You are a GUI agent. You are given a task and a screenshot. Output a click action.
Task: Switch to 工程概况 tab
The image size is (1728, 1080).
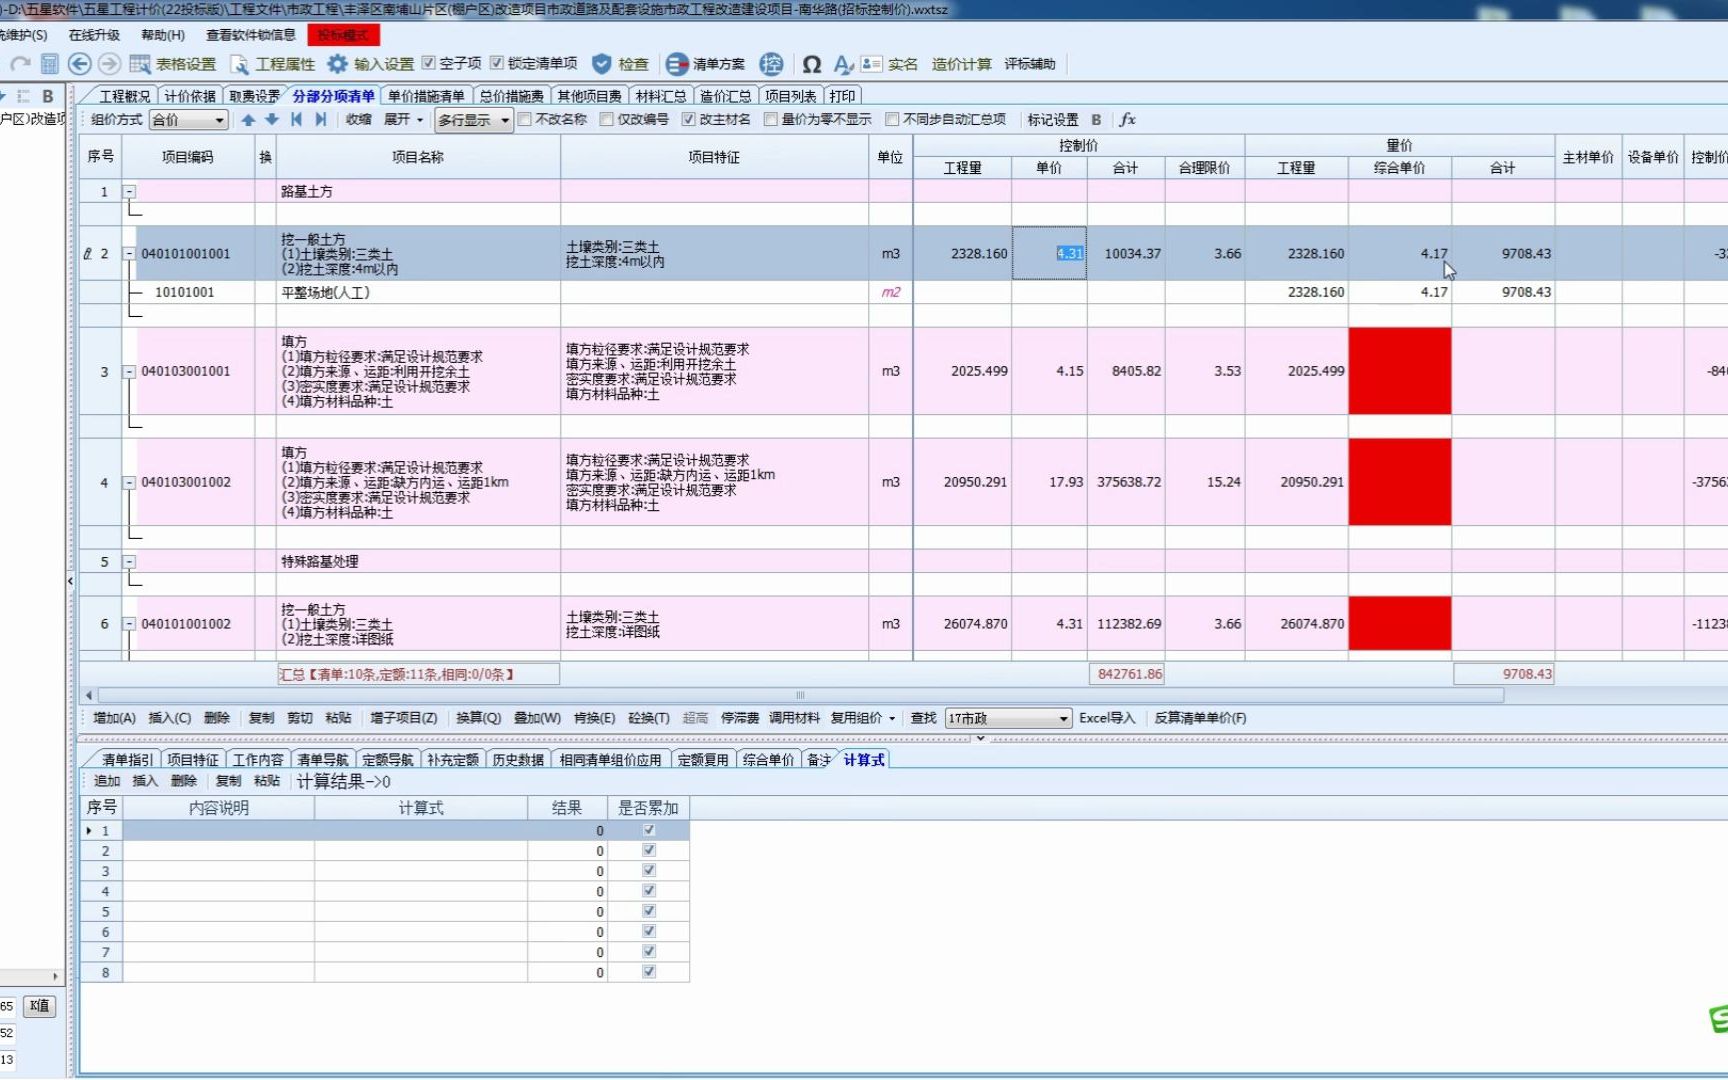(124, 96)
